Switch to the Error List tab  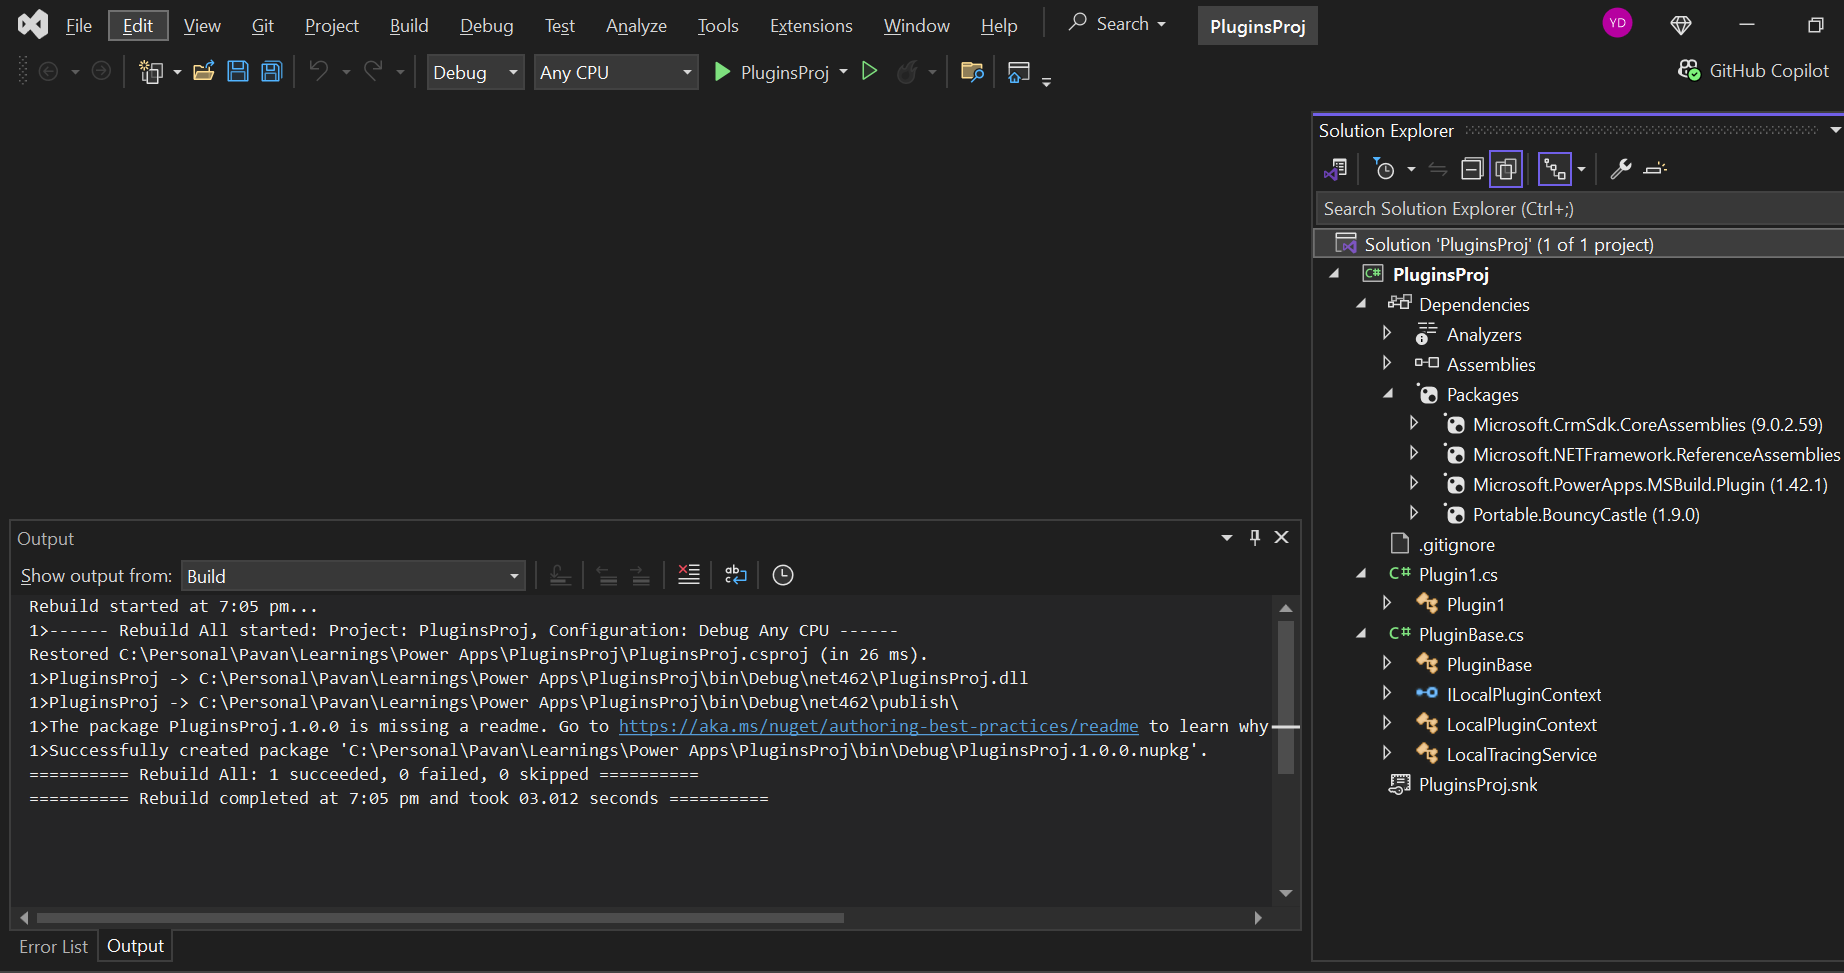[54, 946]
